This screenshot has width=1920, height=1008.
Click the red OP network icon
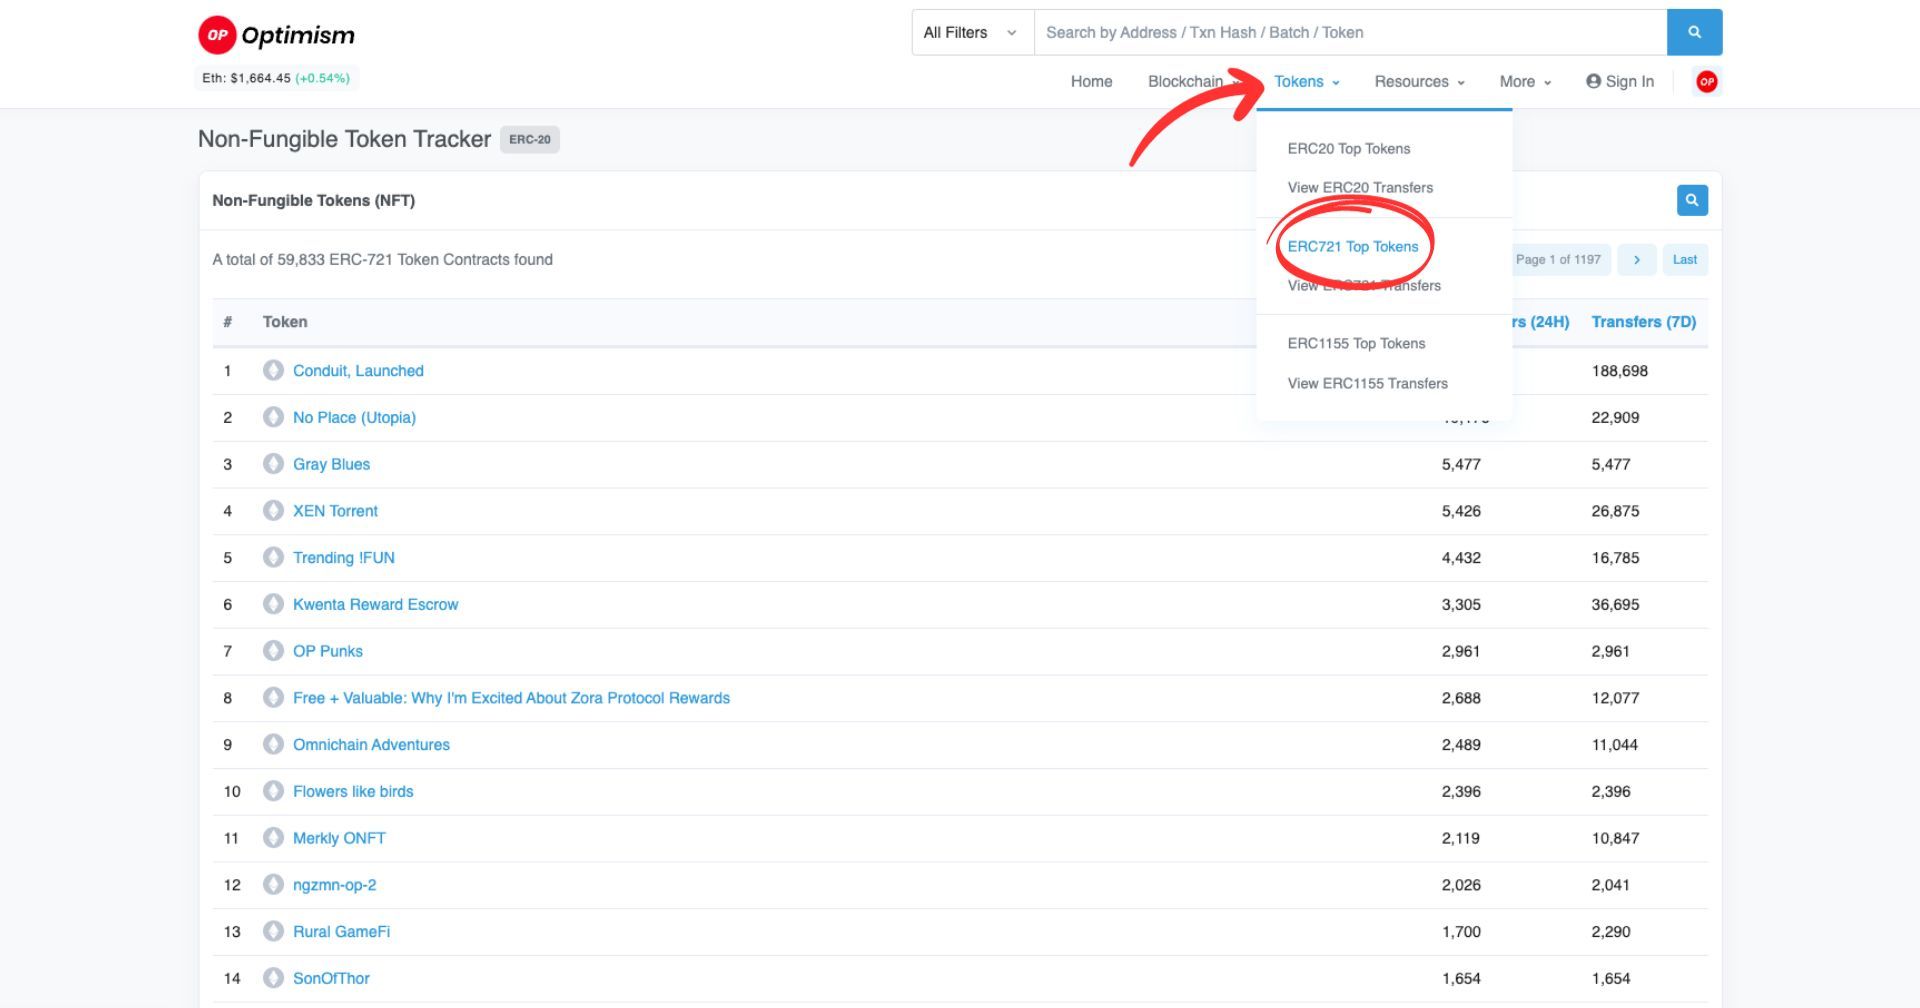click(x=1706, y=82)
